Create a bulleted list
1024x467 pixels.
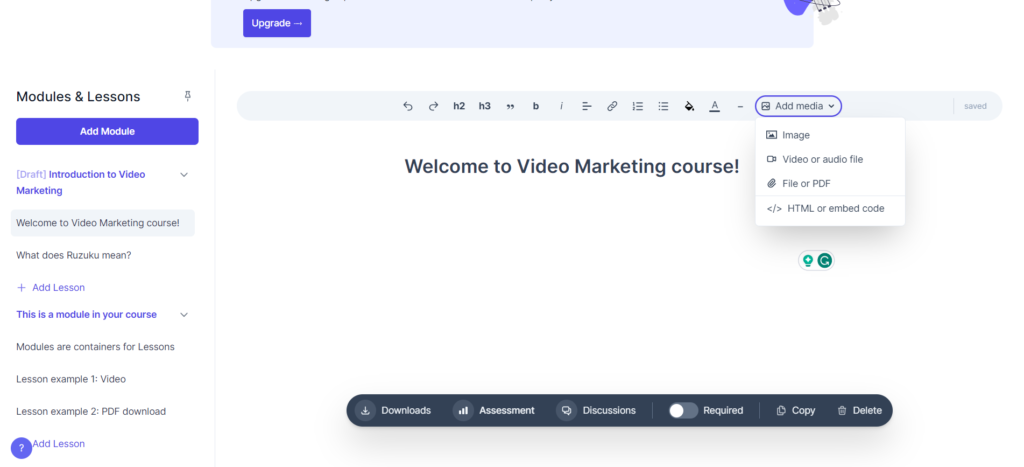[x=663, y=106]
